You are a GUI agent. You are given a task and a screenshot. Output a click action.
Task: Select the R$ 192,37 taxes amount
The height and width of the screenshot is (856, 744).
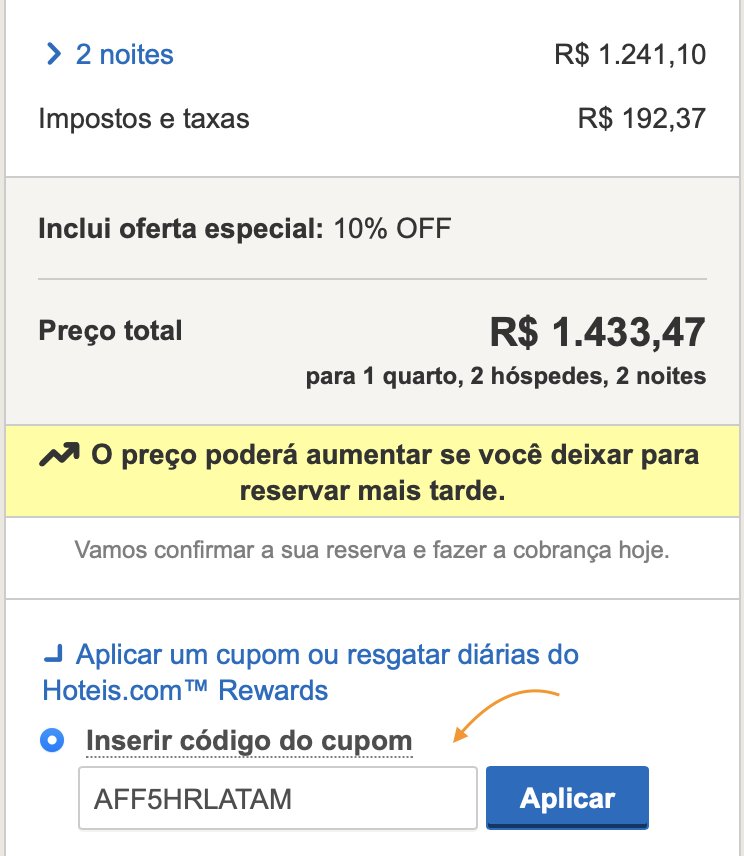click(x=642, y=120)
